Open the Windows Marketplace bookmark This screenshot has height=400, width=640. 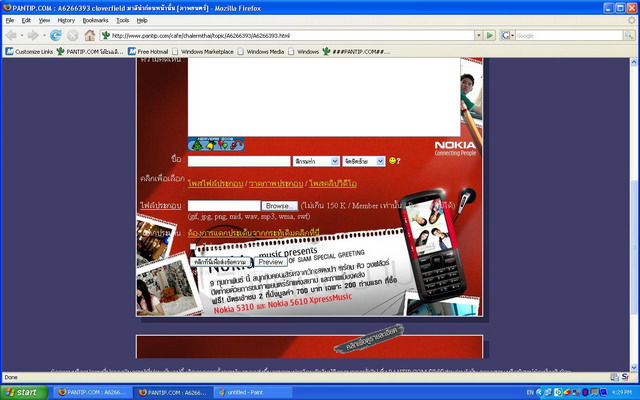(203, 51)
